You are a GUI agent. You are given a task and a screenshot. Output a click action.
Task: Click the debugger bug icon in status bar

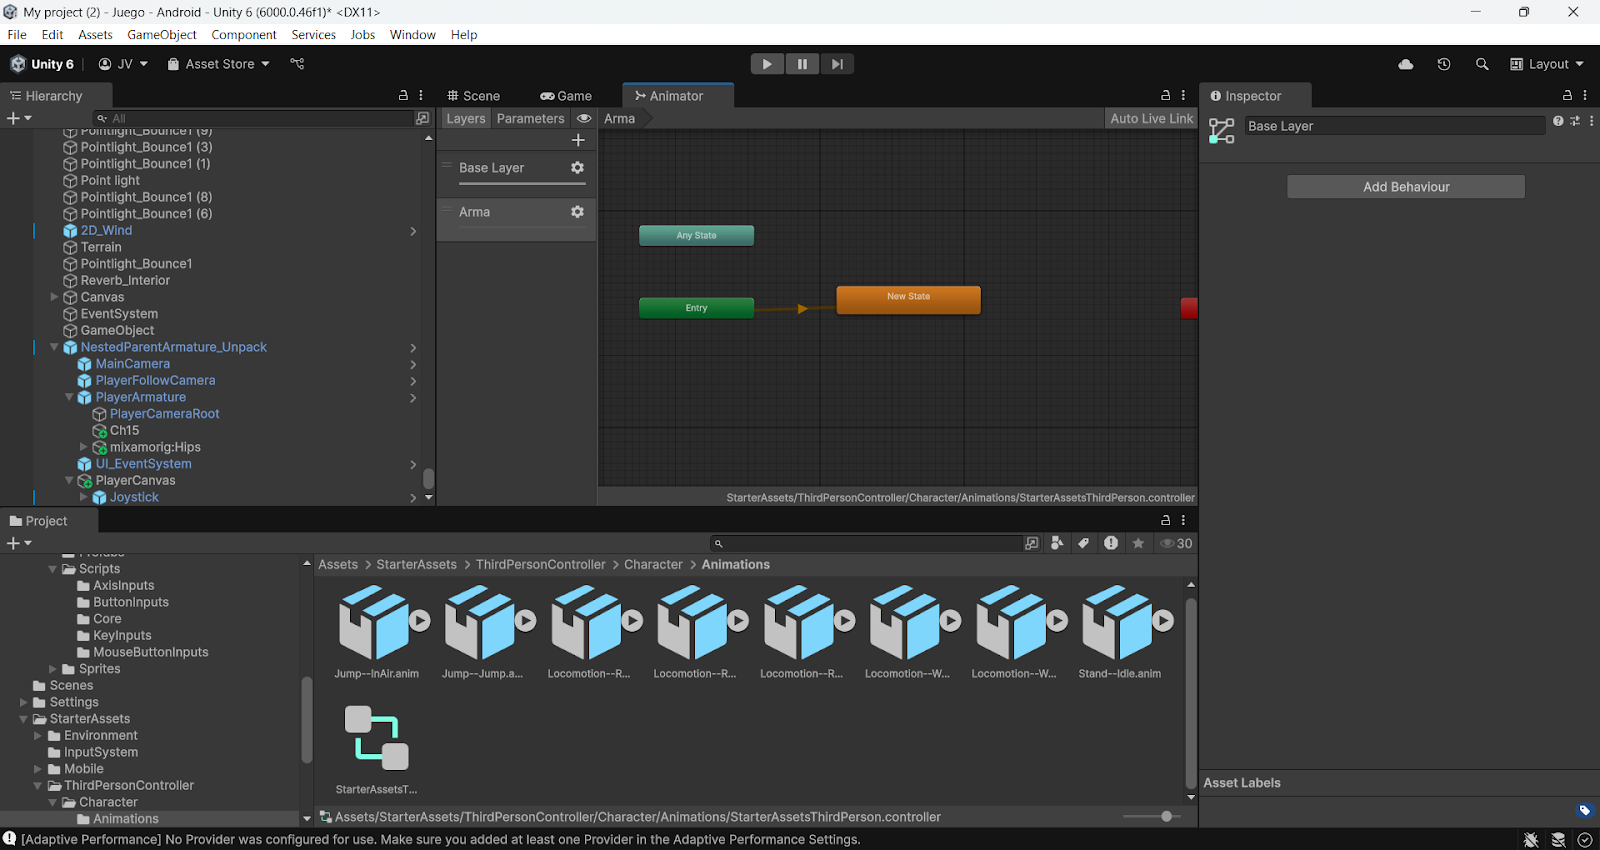point(1531,840)
